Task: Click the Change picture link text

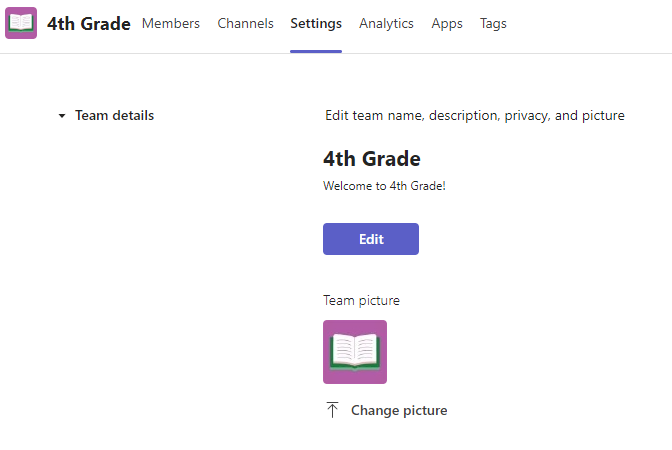Action: click(x=399, y=411)
